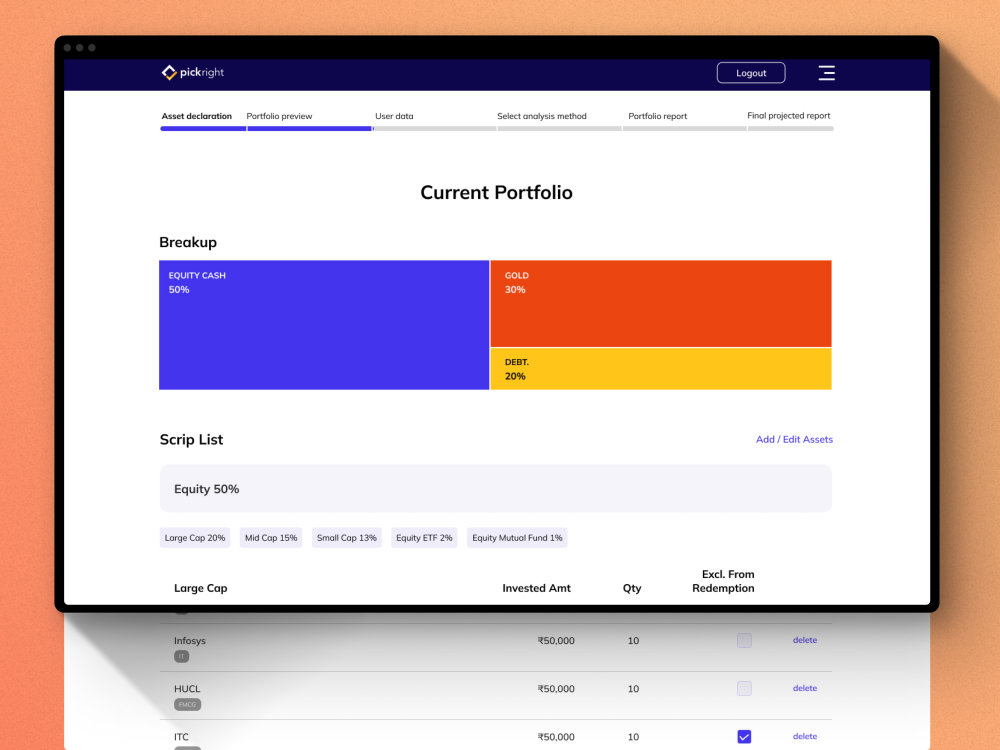
Task: Go to Select analysis method step
Action: [541, 116]
